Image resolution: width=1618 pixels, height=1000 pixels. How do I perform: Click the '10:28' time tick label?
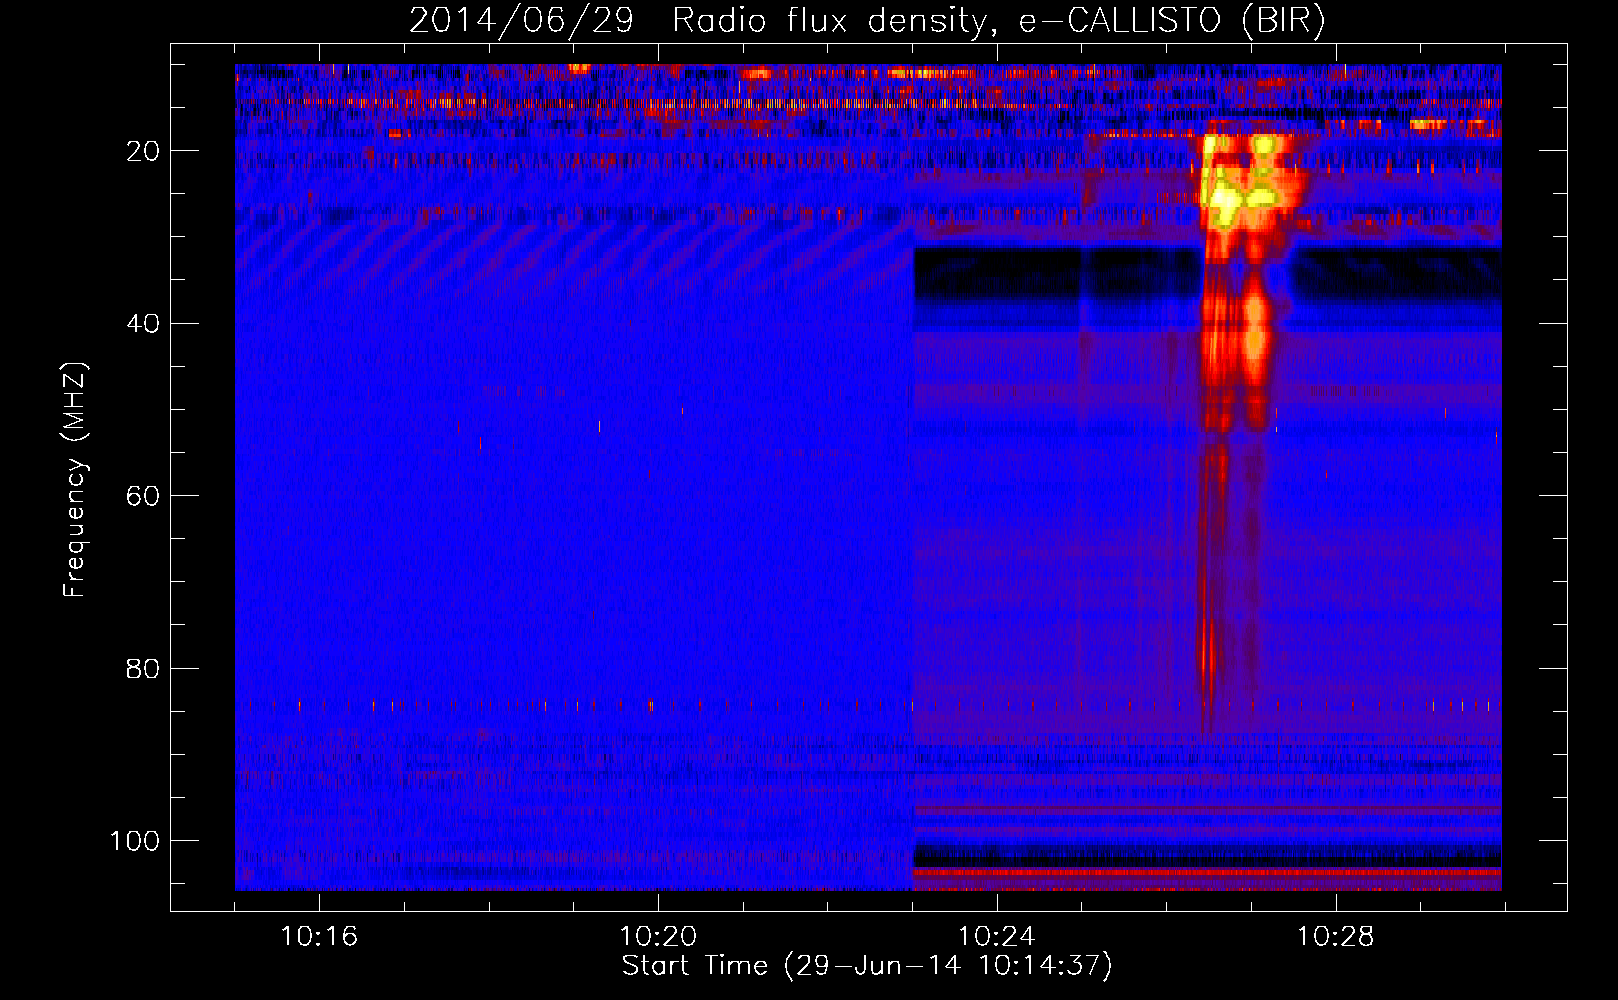[x=1336, y=937]
